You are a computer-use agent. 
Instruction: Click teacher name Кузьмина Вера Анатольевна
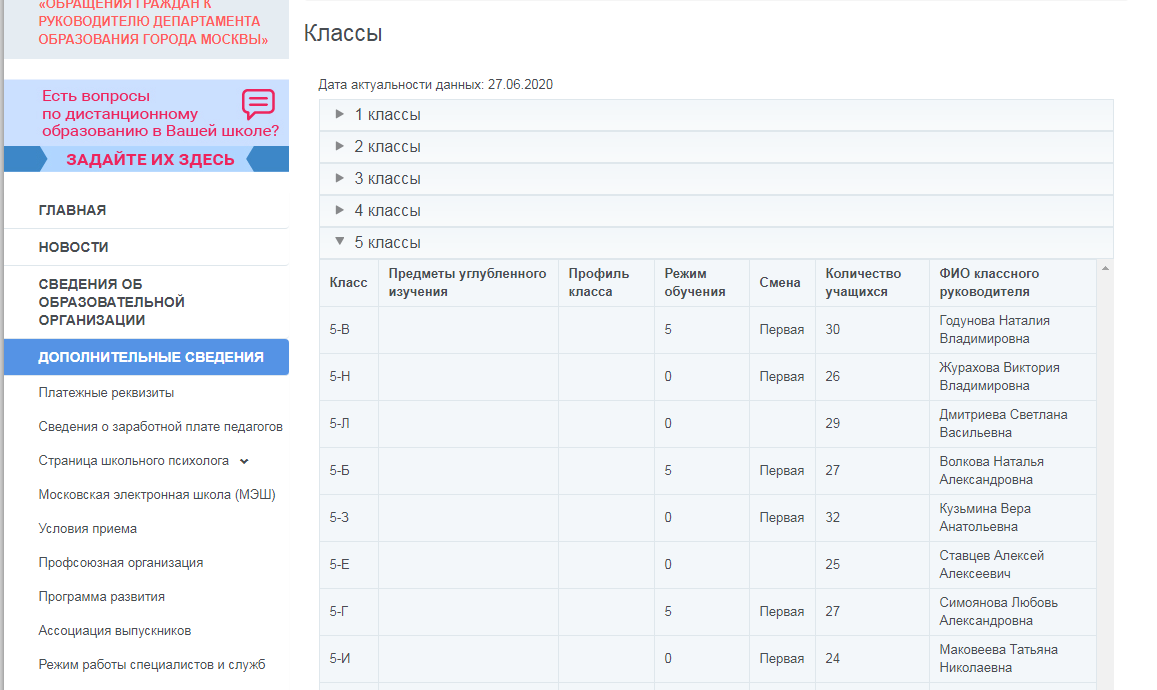[985, 518]
